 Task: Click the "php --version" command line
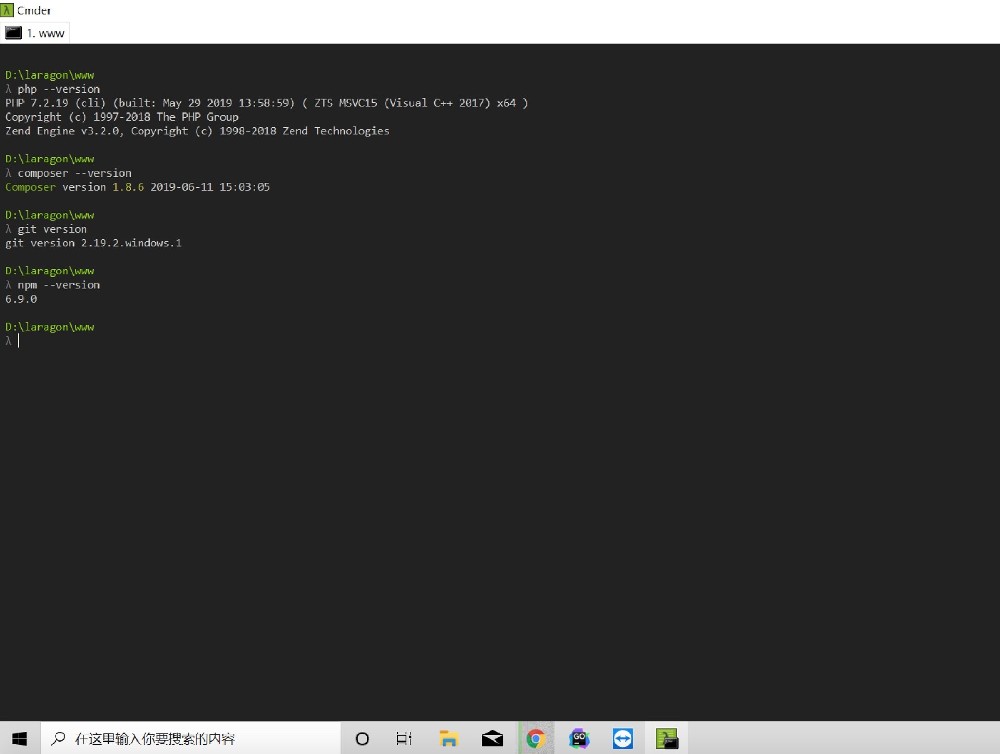(58, 89)
